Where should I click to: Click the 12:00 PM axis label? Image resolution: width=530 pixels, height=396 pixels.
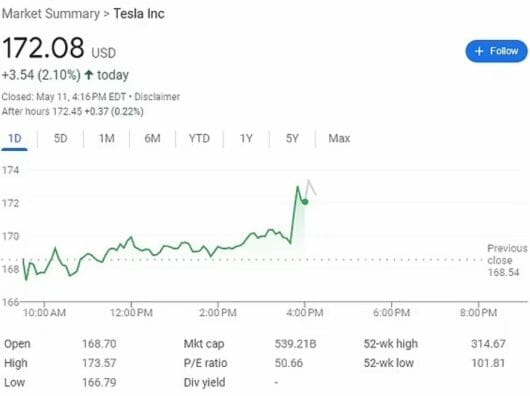131,312
